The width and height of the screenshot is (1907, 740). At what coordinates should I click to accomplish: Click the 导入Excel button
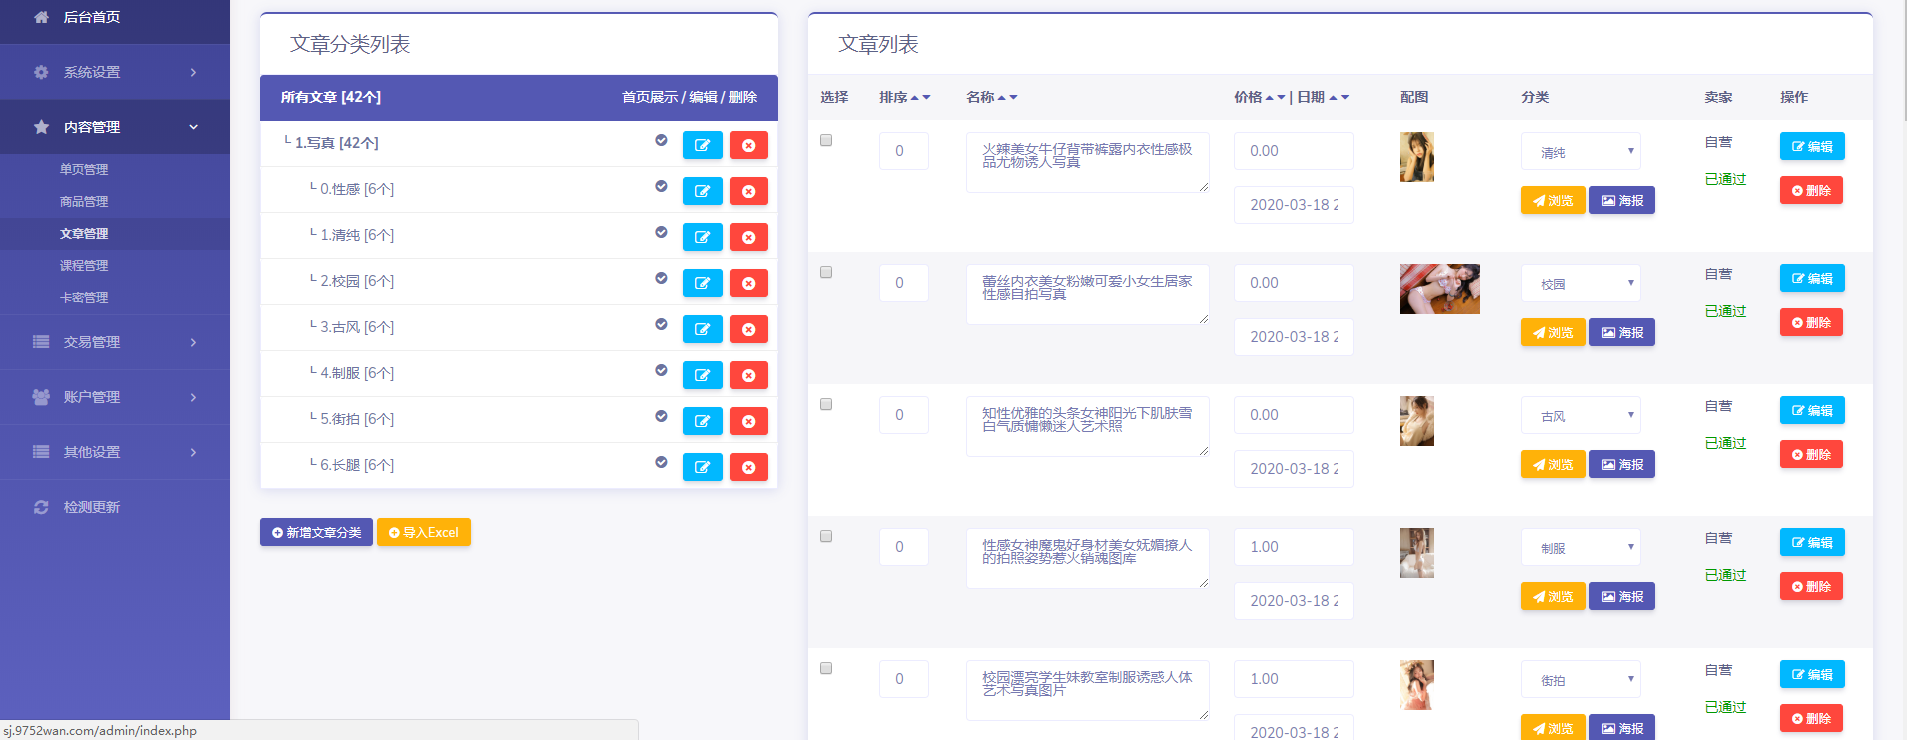coord(424,532)
